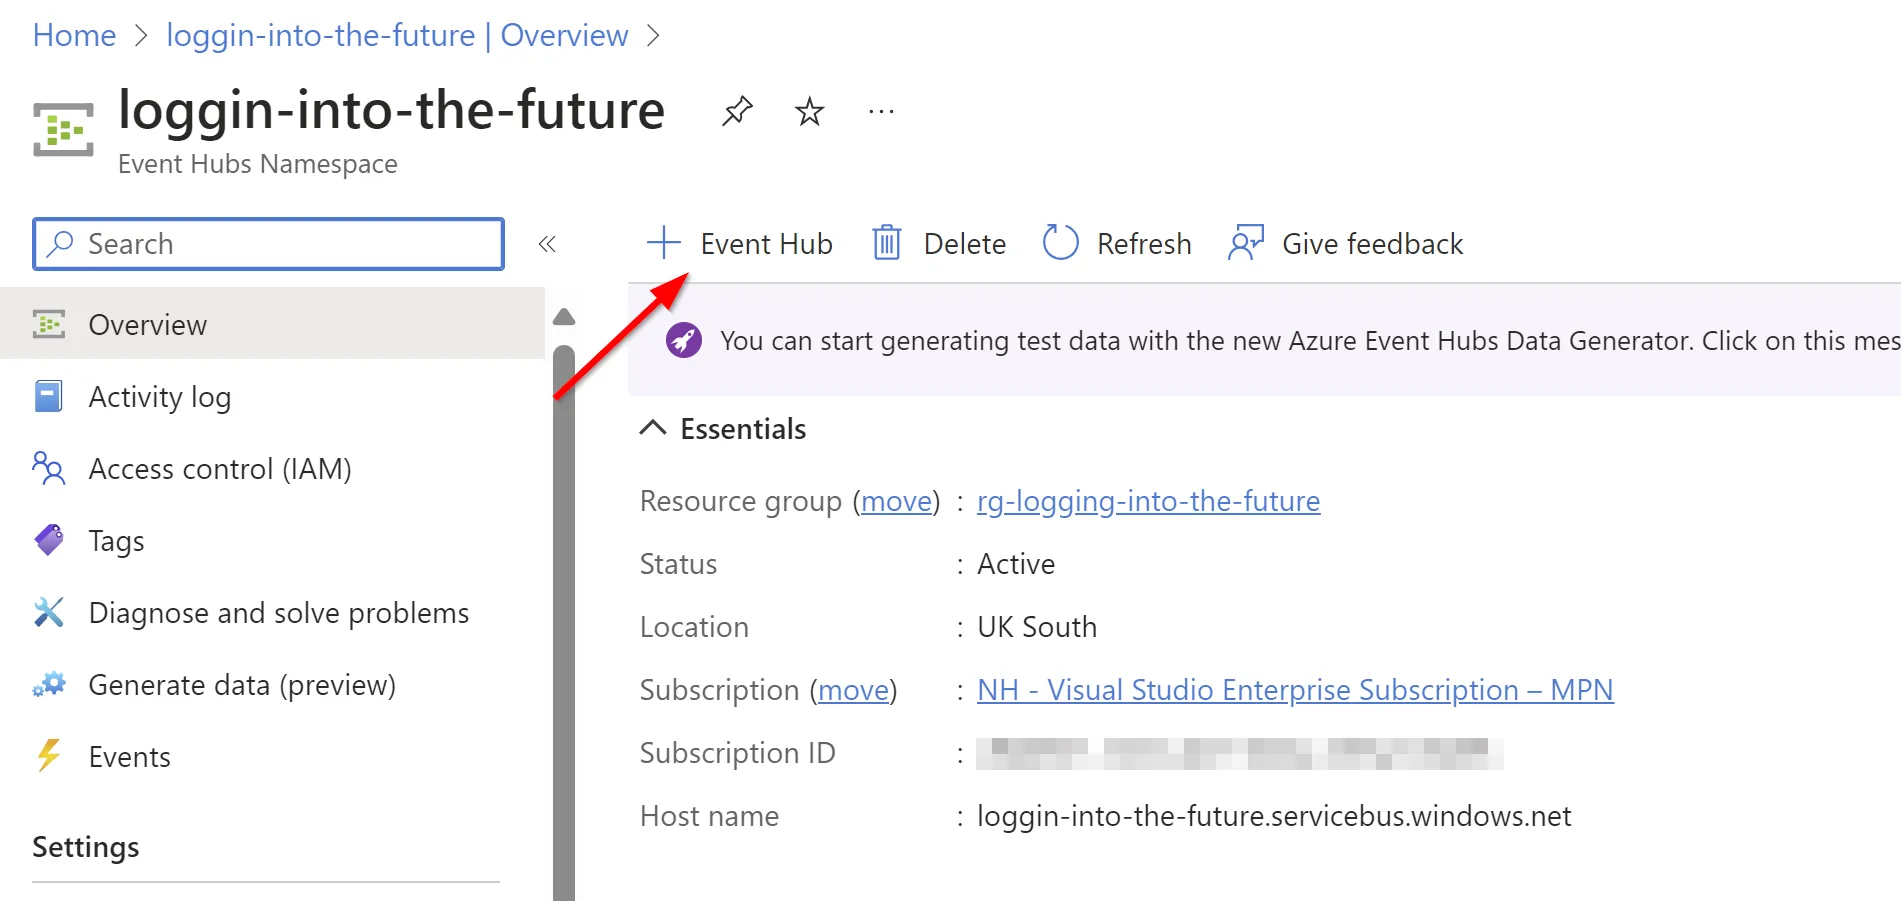1901x901 pixels.
Task: Click move link next to Resource group
Action: click(896, 501)
